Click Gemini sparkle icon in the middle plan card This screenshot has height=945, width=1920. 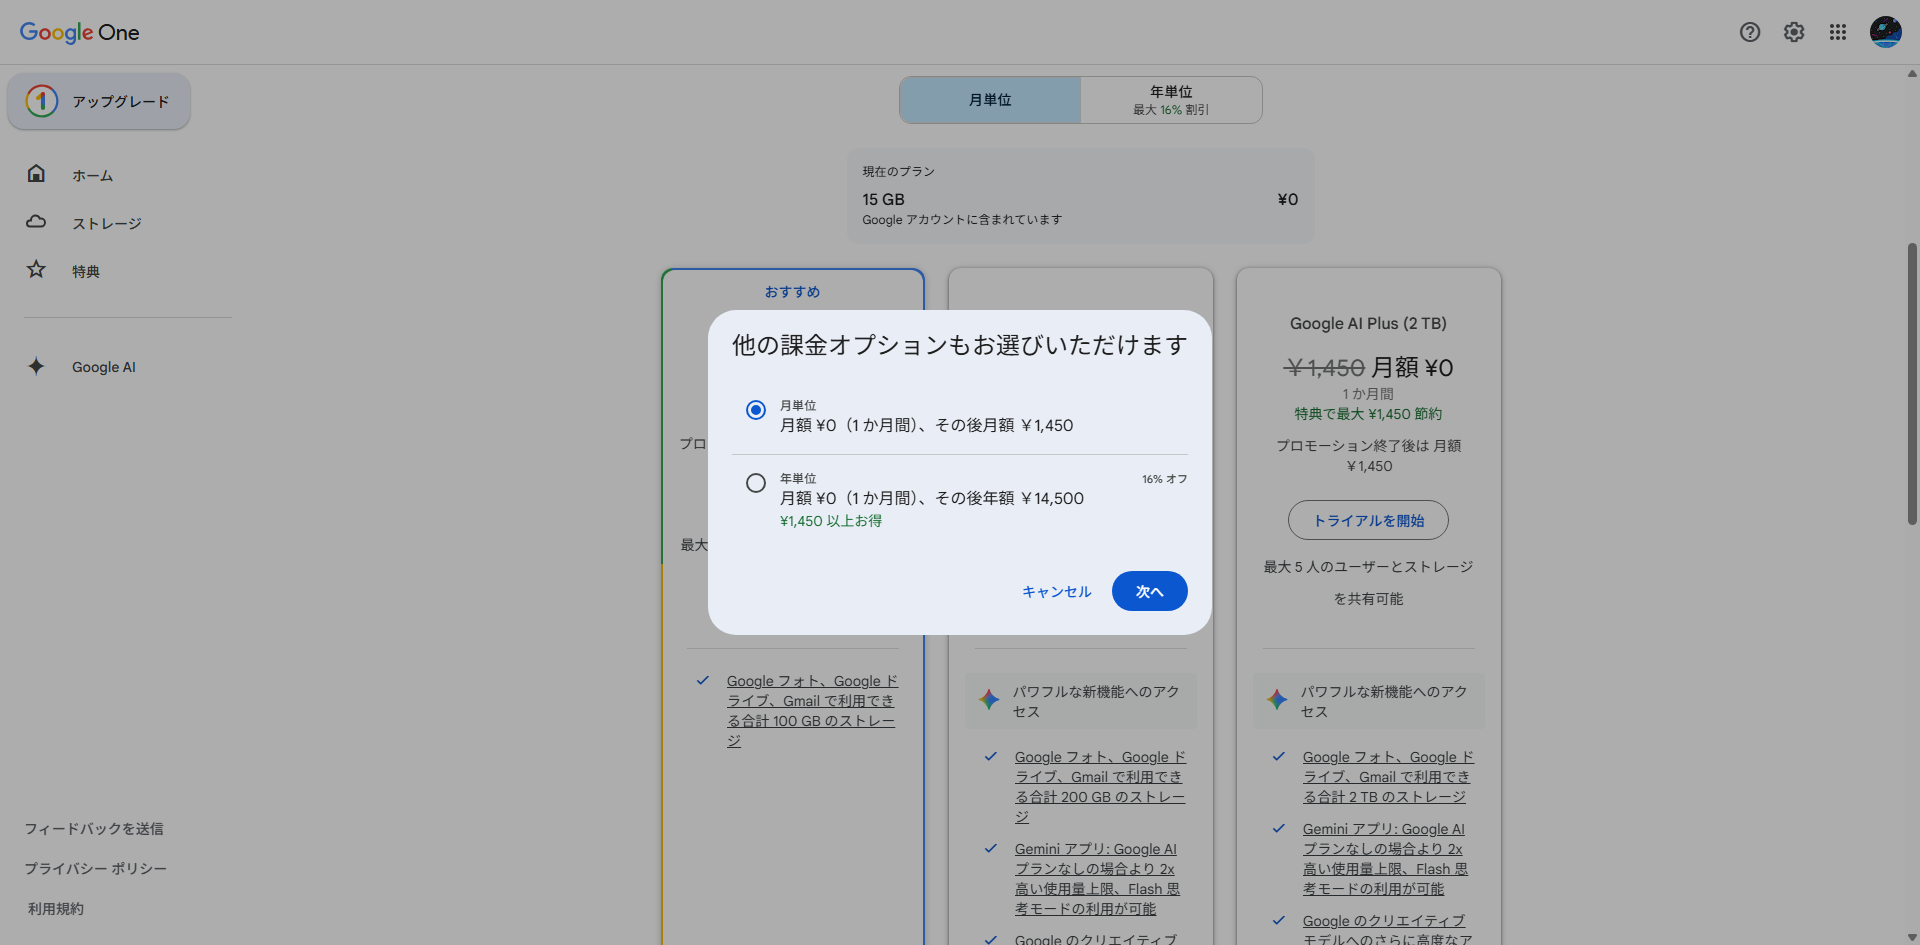tap(989, 700)
